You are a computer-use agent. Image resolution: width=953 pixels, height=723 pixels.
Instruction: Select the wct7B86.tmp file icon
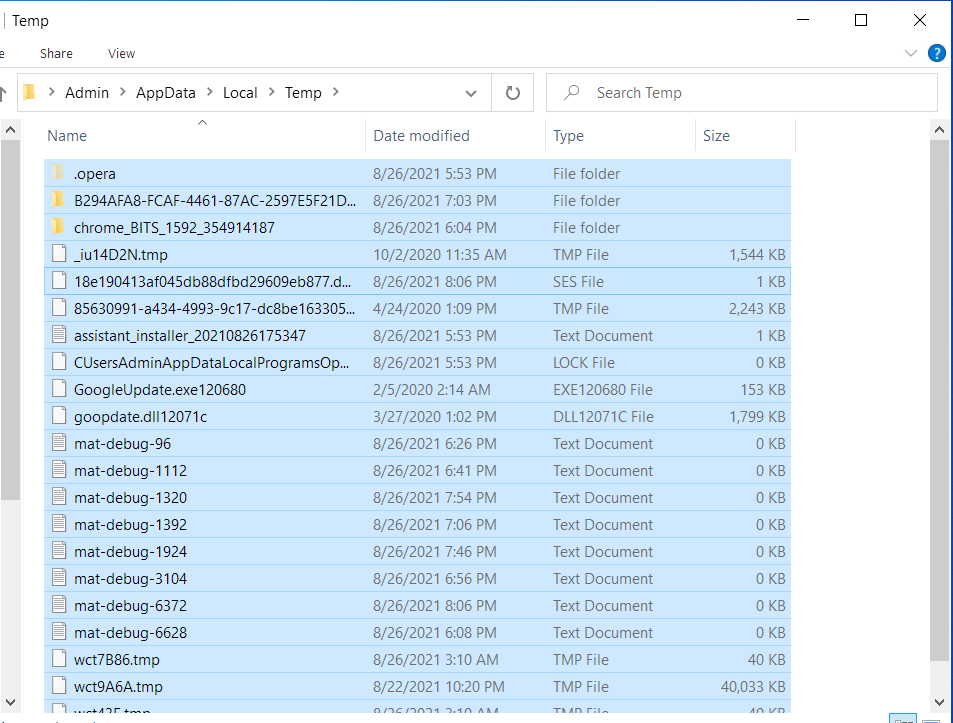(59, 660)
